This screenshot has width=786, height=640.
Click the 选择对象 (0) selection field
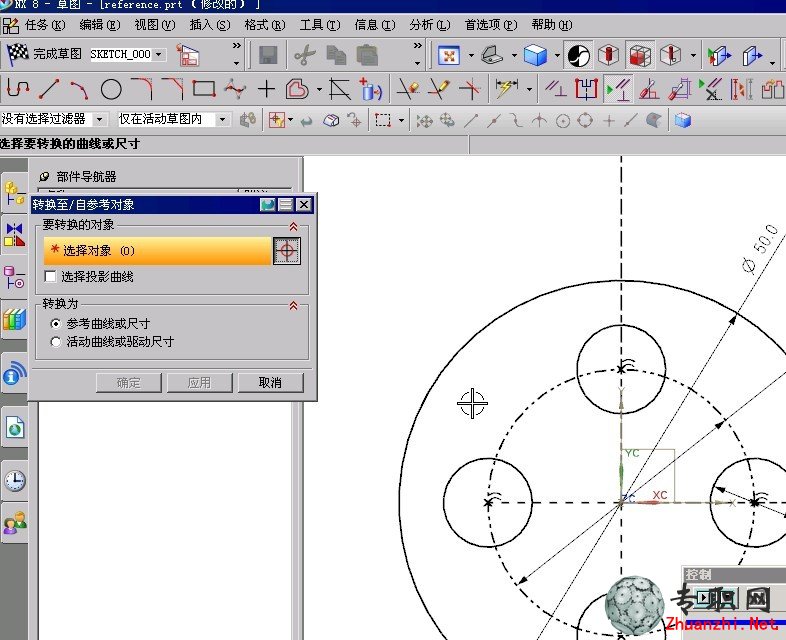click(x=157, y=251)
